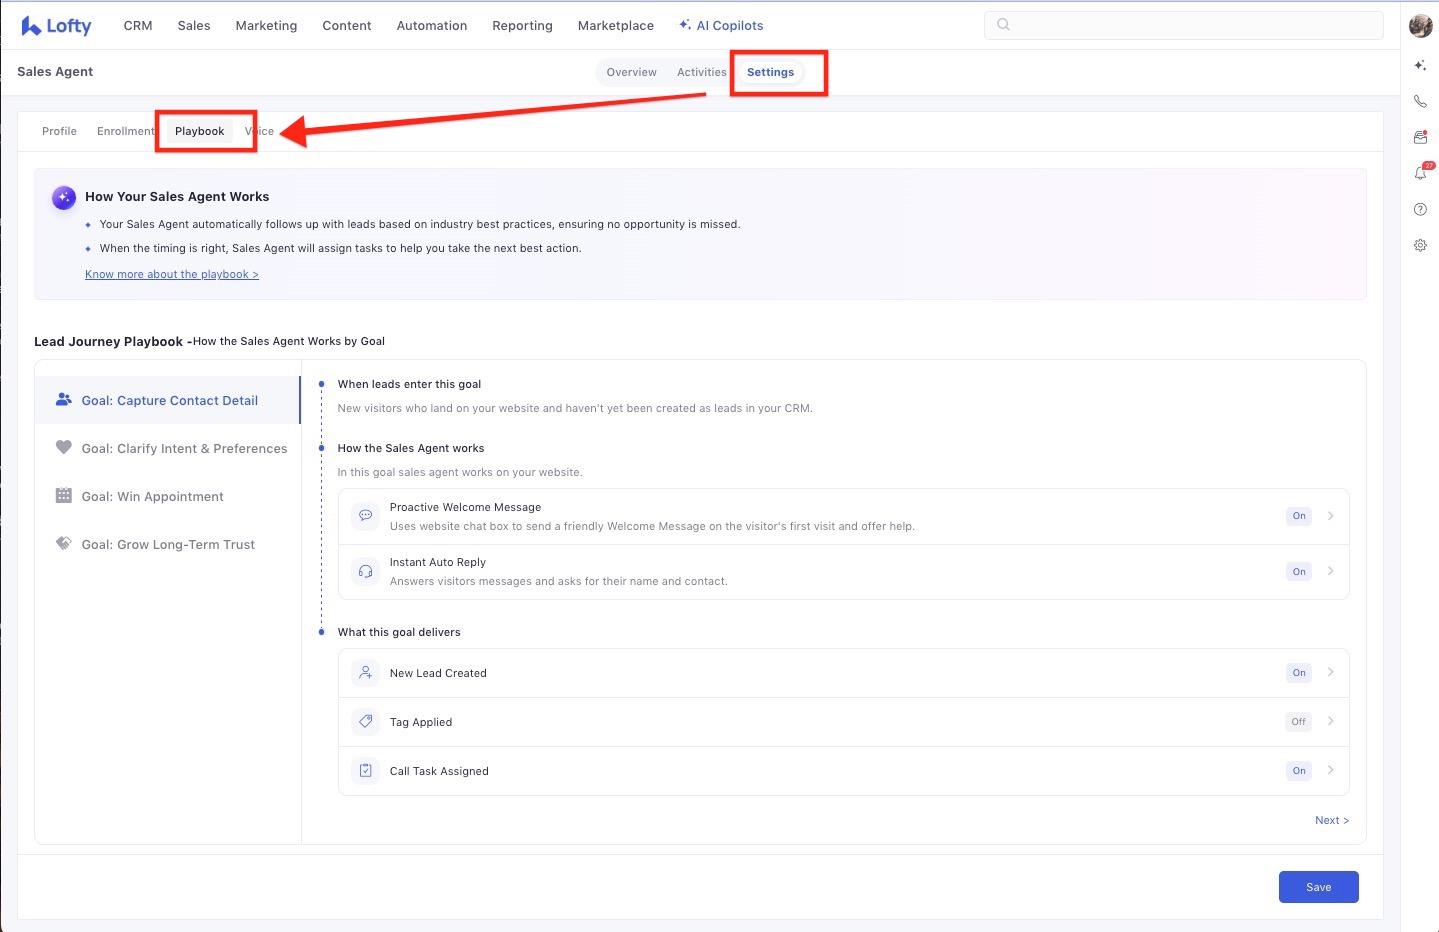This screenshot has width=1439, height=932.
Task: Click the user profile avatar
Action: tap(1420, 26)
